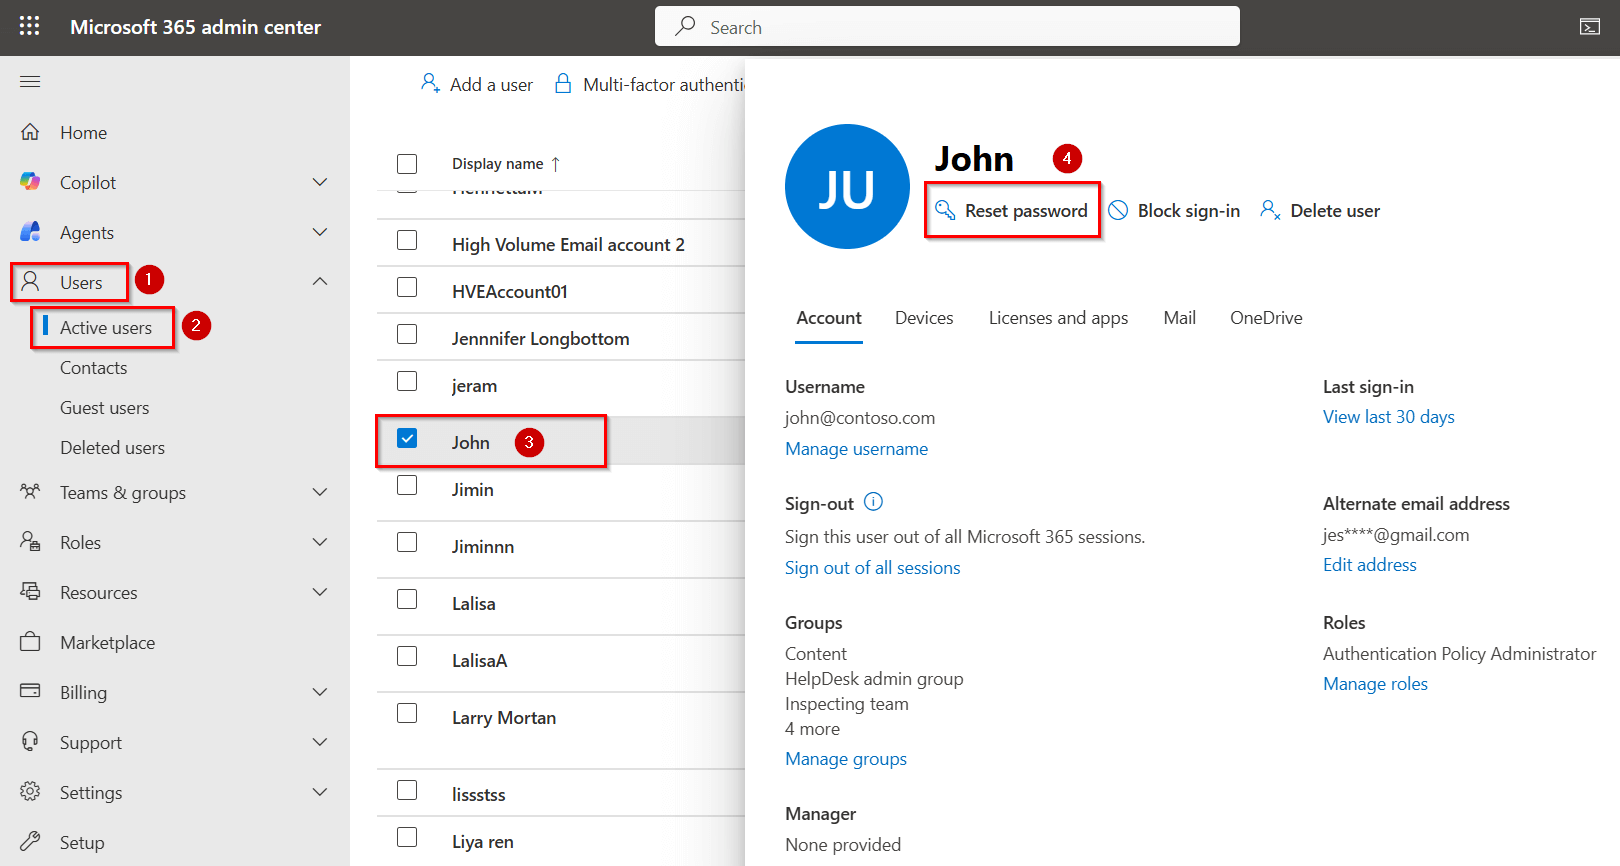Expand the Resources menu chevron
Image resolution: width=1620 pixels, height=866 pixels.
(320, 592)
